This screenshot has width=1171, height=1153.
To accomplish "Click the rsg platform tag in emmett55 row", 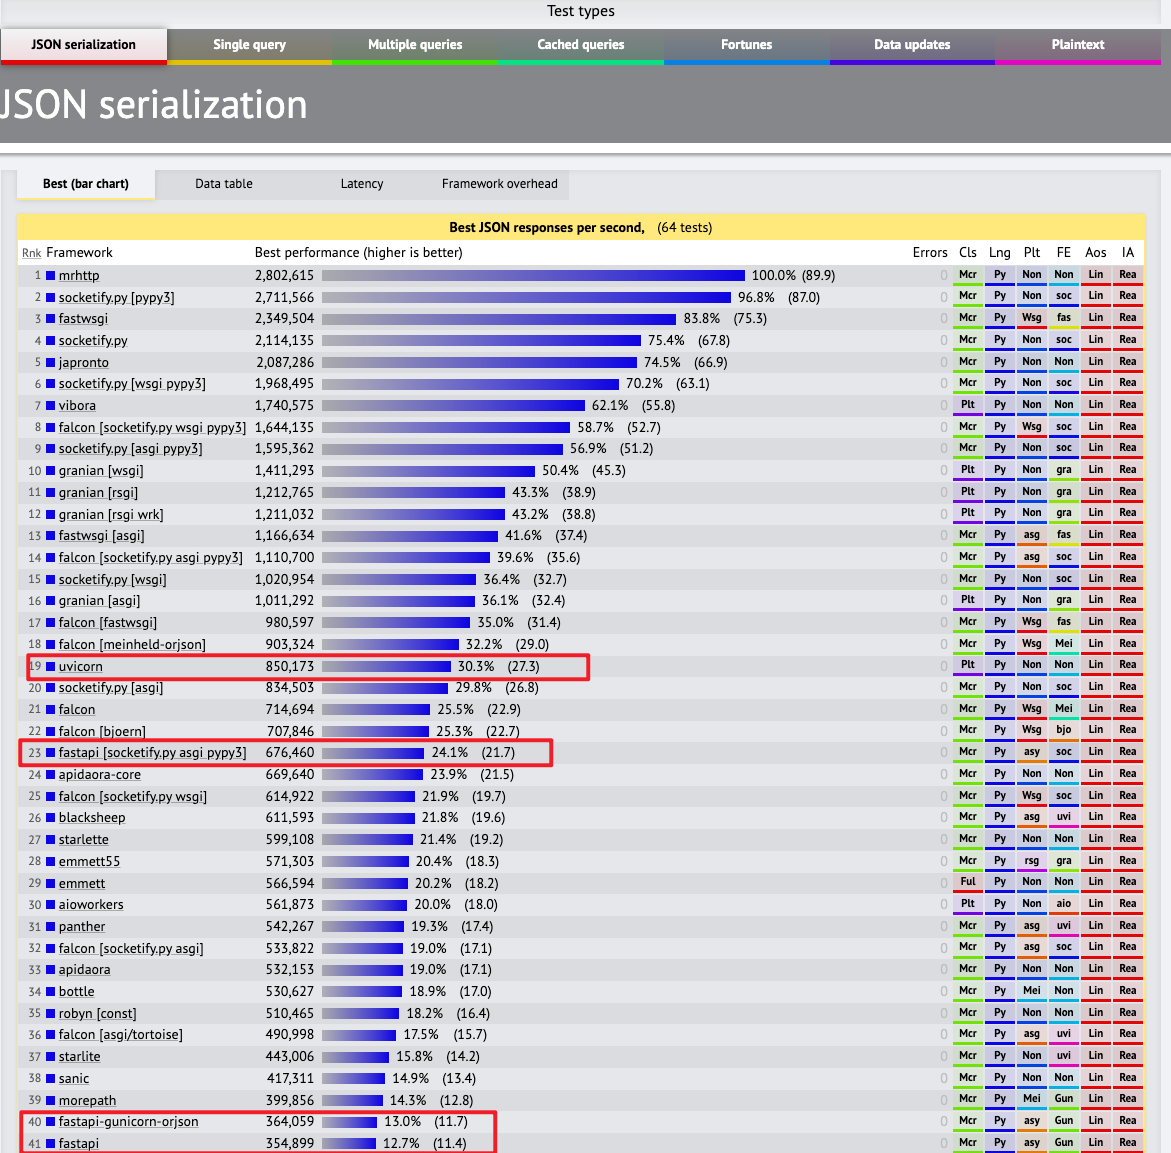I will pyautogui.click(x=1032, y=861).
